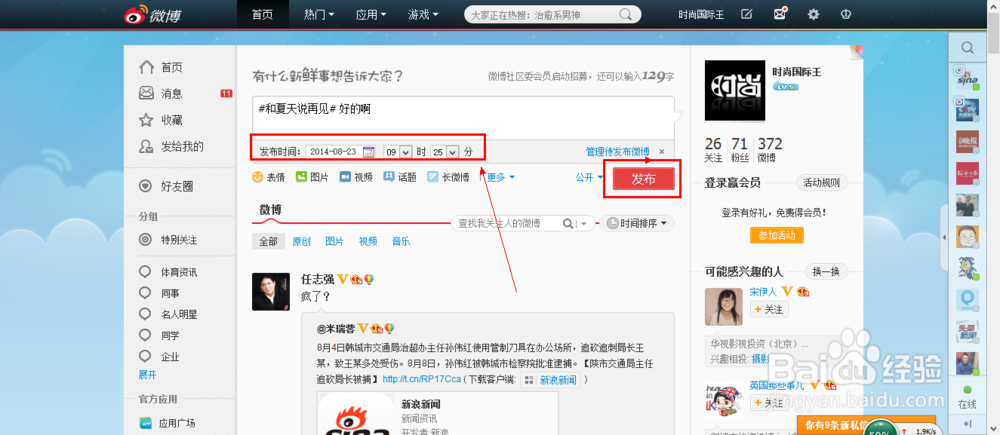Click in the post text box
Viewport: 1000px width, 435px height.
pos(463,118)
